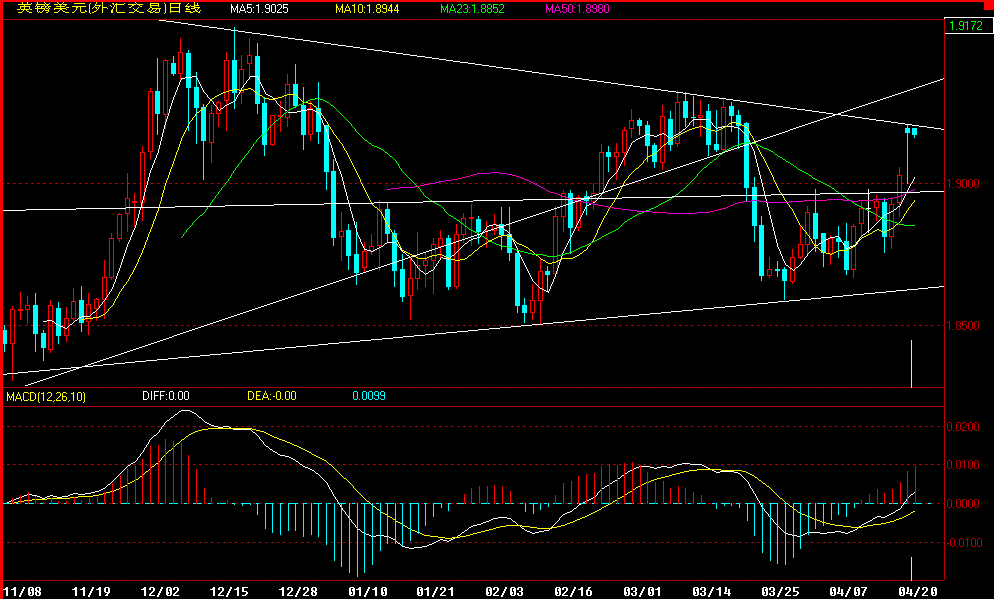Click the MA10:1.8944 indicator label

pyautogui.click(x=367, y=8)
